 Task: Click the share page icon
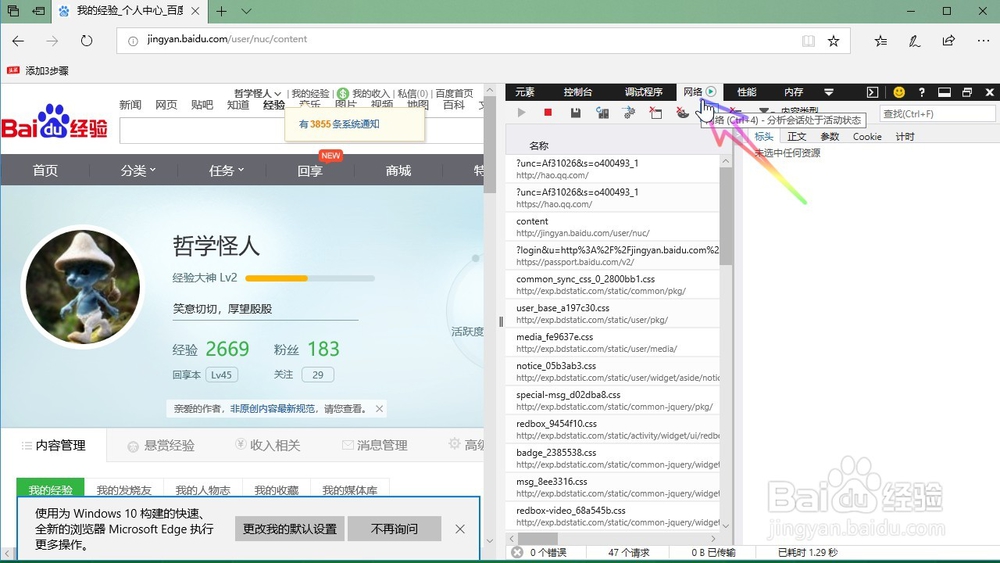[948, 41]
